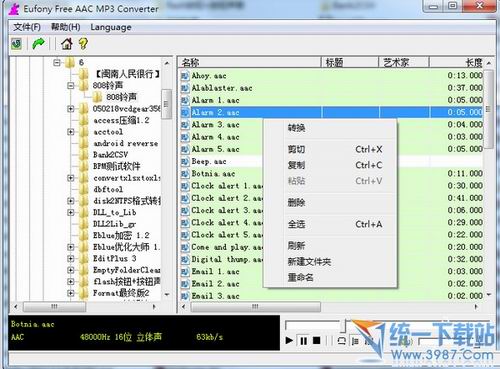The height and width of the screenshot is (369, 500).
Task: Click the folder icon of dbftool
Action: point(84,189)
